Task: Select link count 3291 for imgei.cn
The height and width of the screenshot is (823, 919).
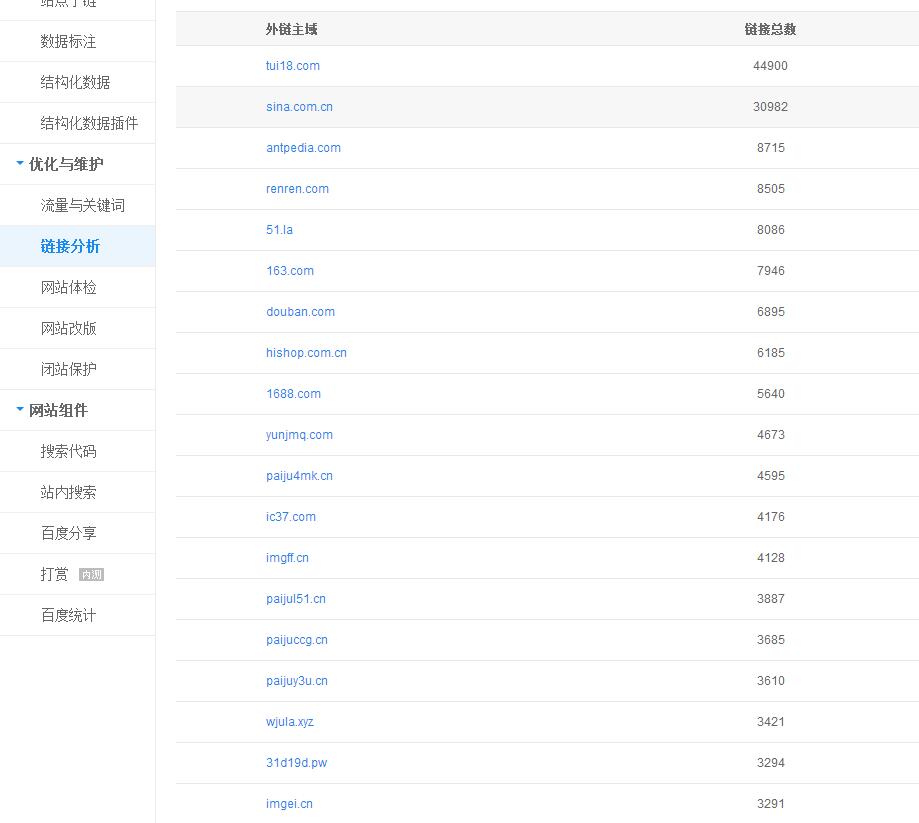Action: click(770, 804)
